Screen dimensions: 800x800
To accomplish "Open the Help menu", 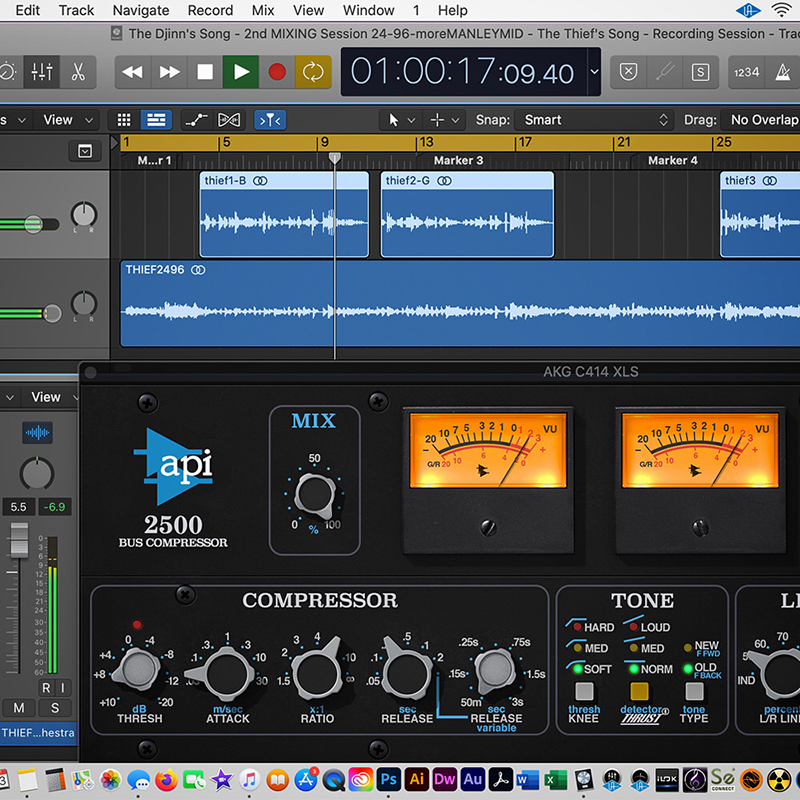I will tap(453, 10).
